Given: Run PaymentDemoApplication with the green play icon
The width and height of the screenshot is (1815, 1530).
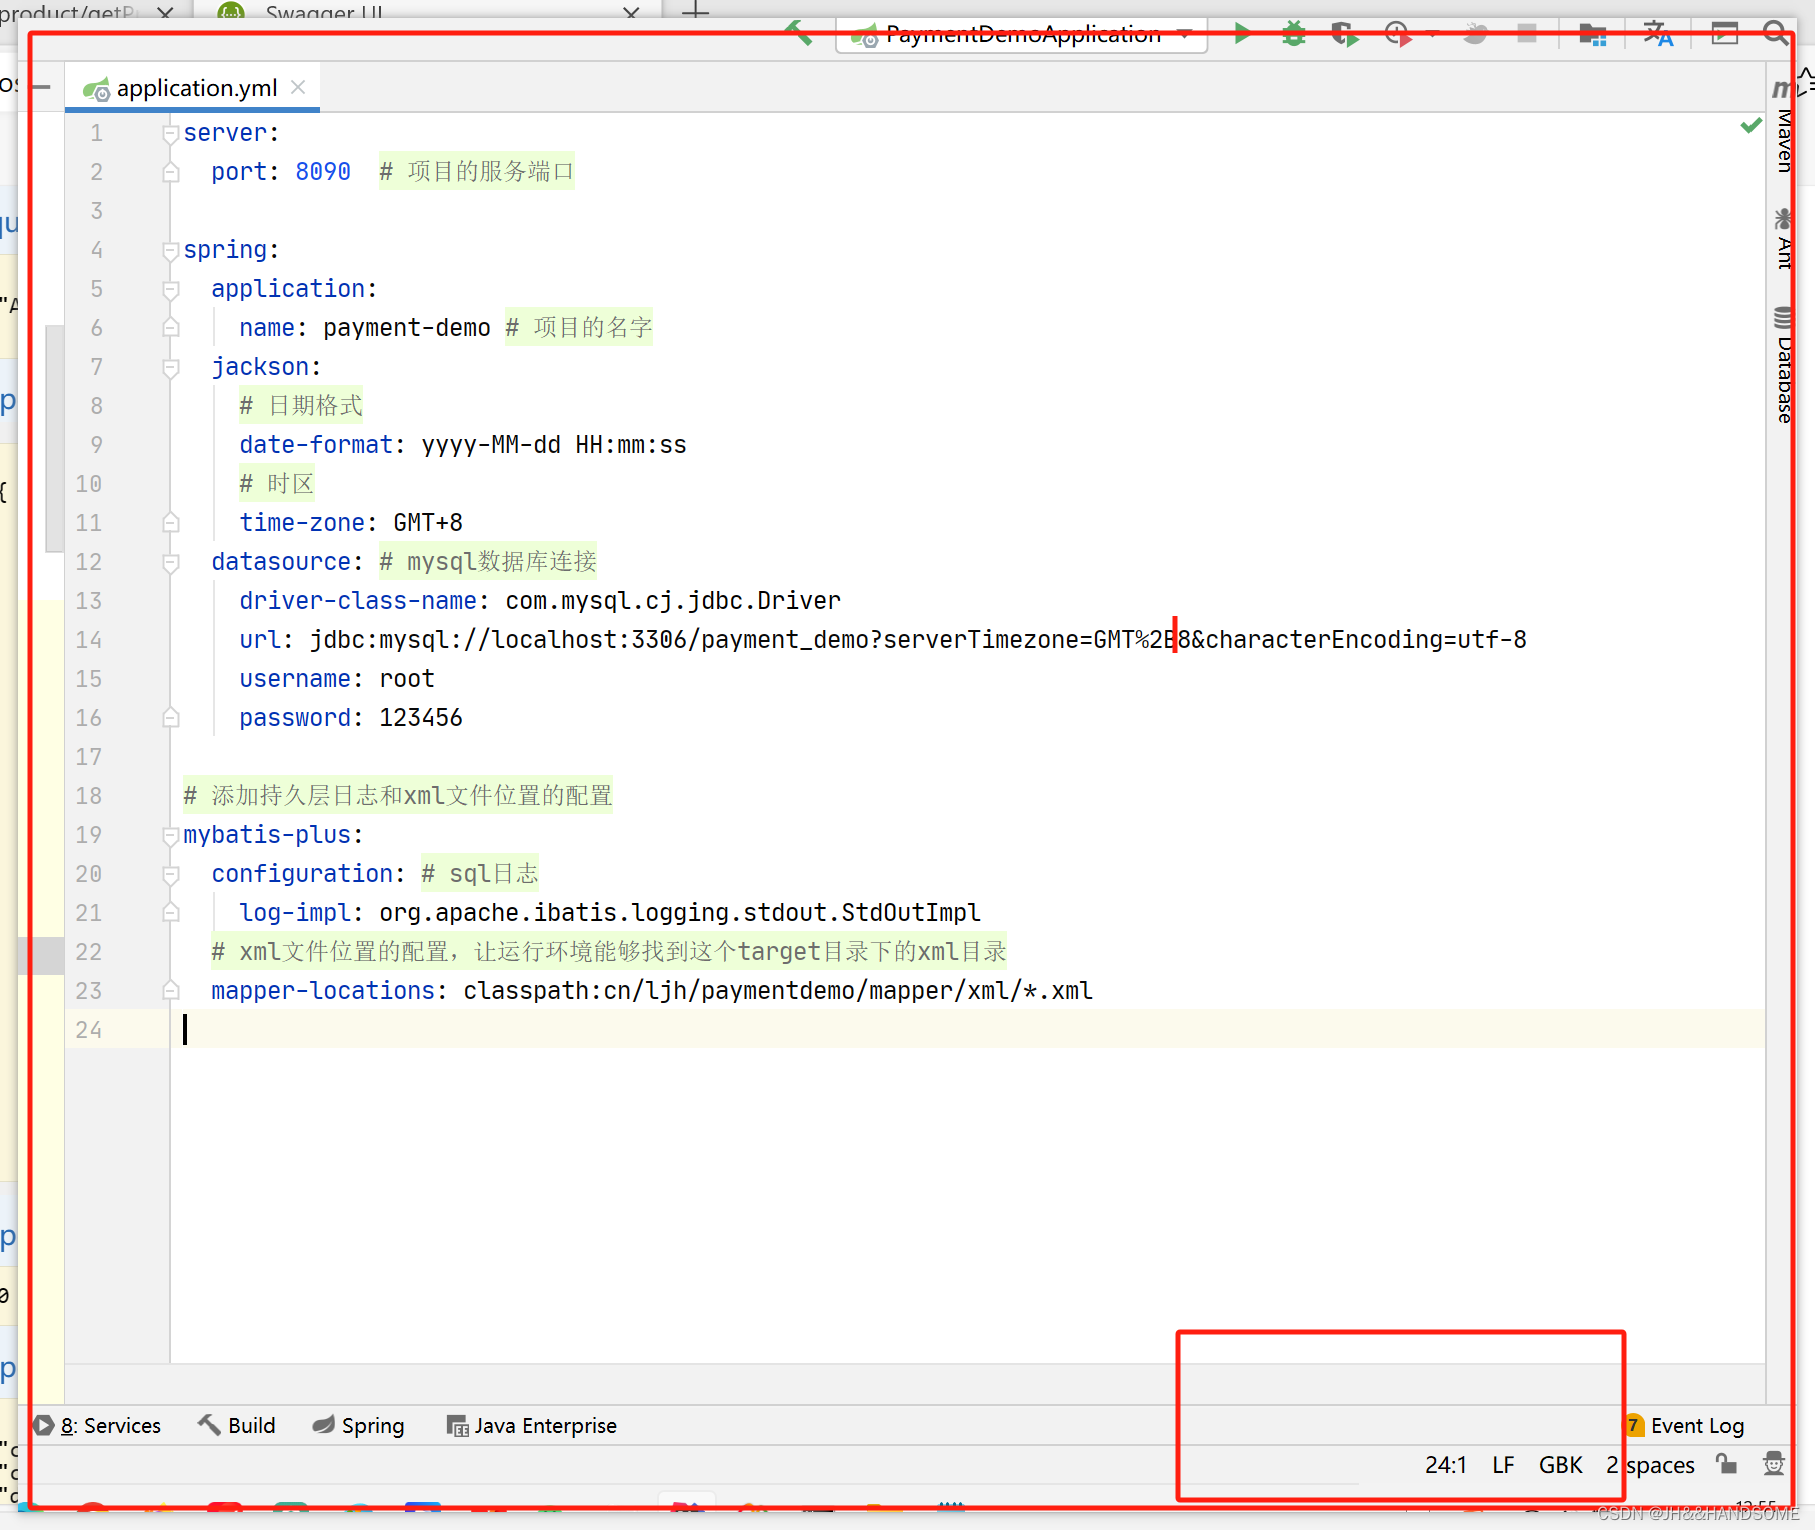Looking at the screenshot, I should (x=1241, y=34).
